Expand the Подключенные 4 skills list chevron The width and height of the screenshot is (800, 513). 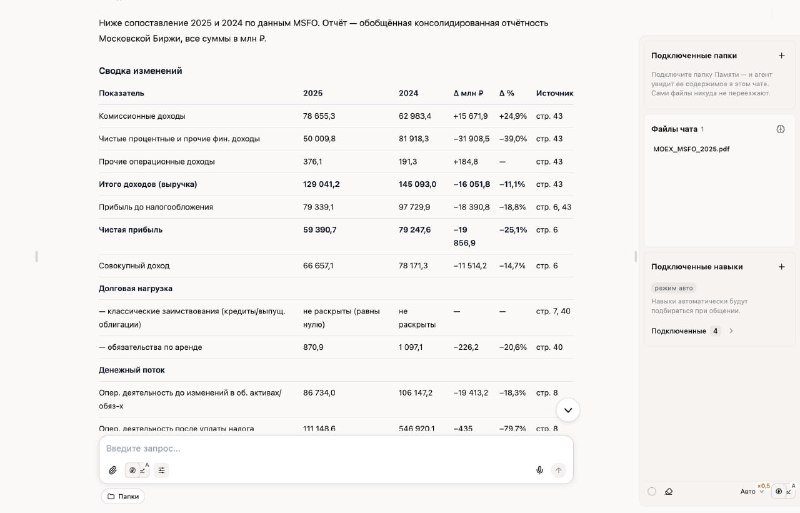(x=731, y=331)
